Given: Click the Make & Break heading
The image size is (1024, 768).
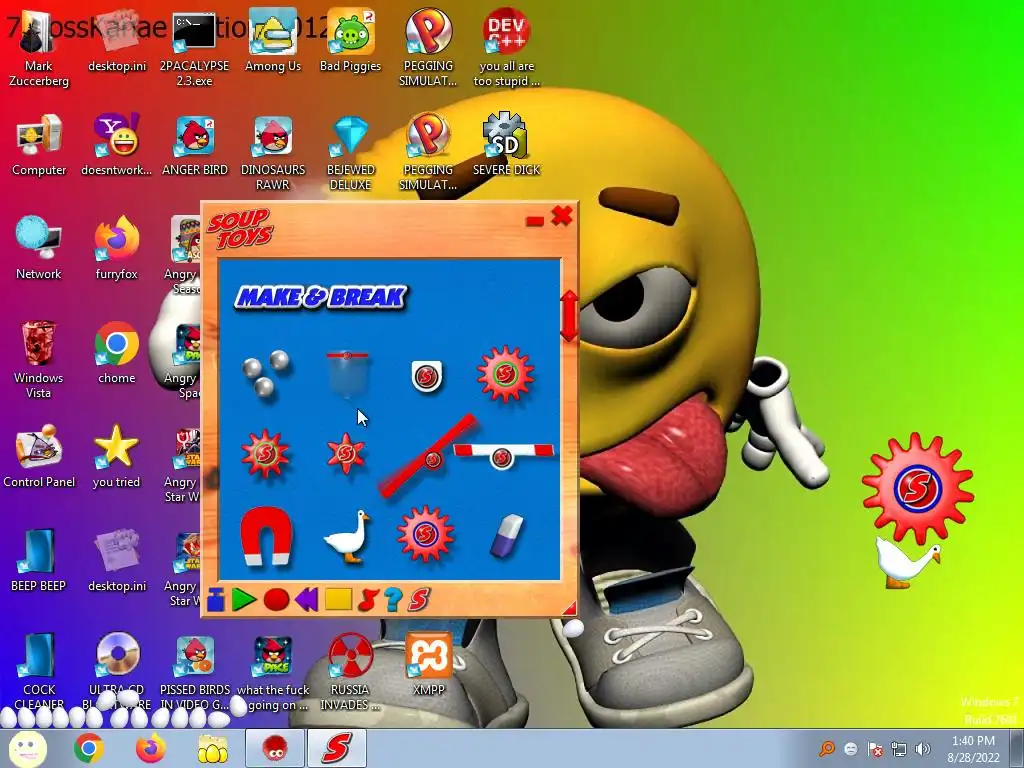Looking at the screenshot, I should (321, 297).
